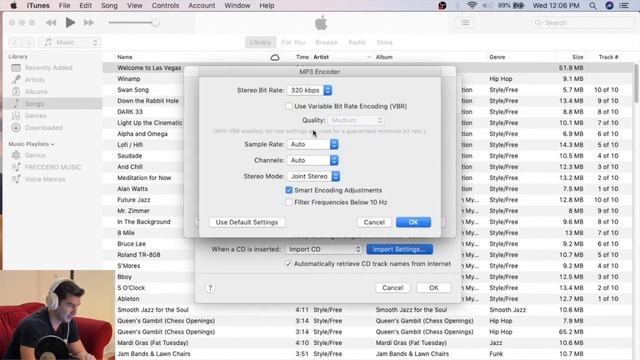This screenshot has width=640, height=360.
Task: Open the Voice Memos playlist
Action: click(45, 179)
